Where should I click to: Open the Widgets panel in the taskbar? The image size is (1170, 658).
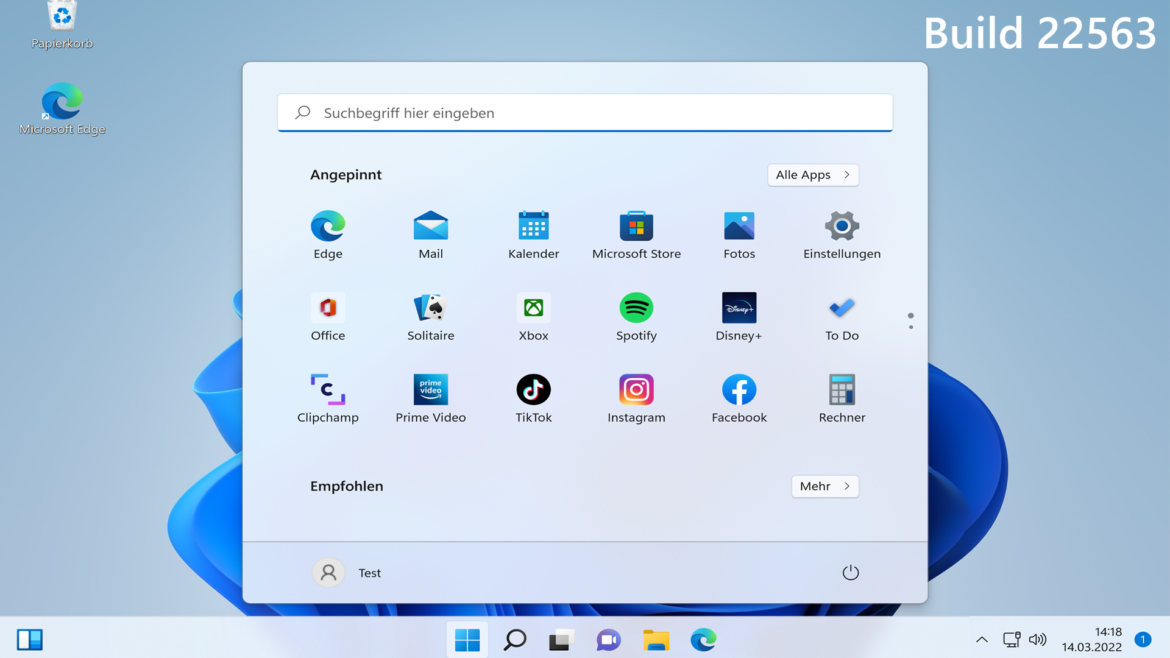point(30,640)
